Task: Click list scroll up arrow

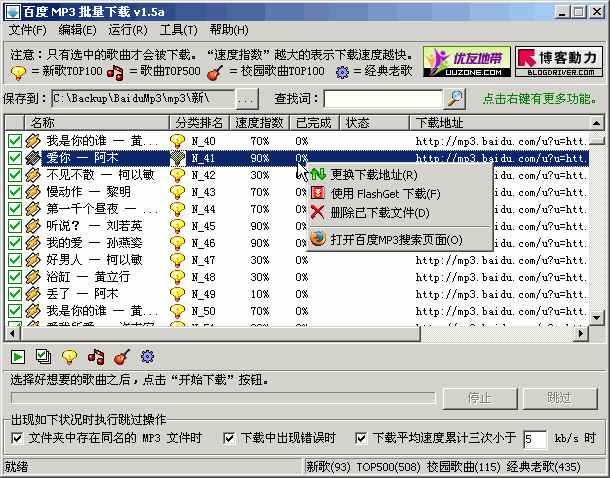Action: click(x=596, y=123)
